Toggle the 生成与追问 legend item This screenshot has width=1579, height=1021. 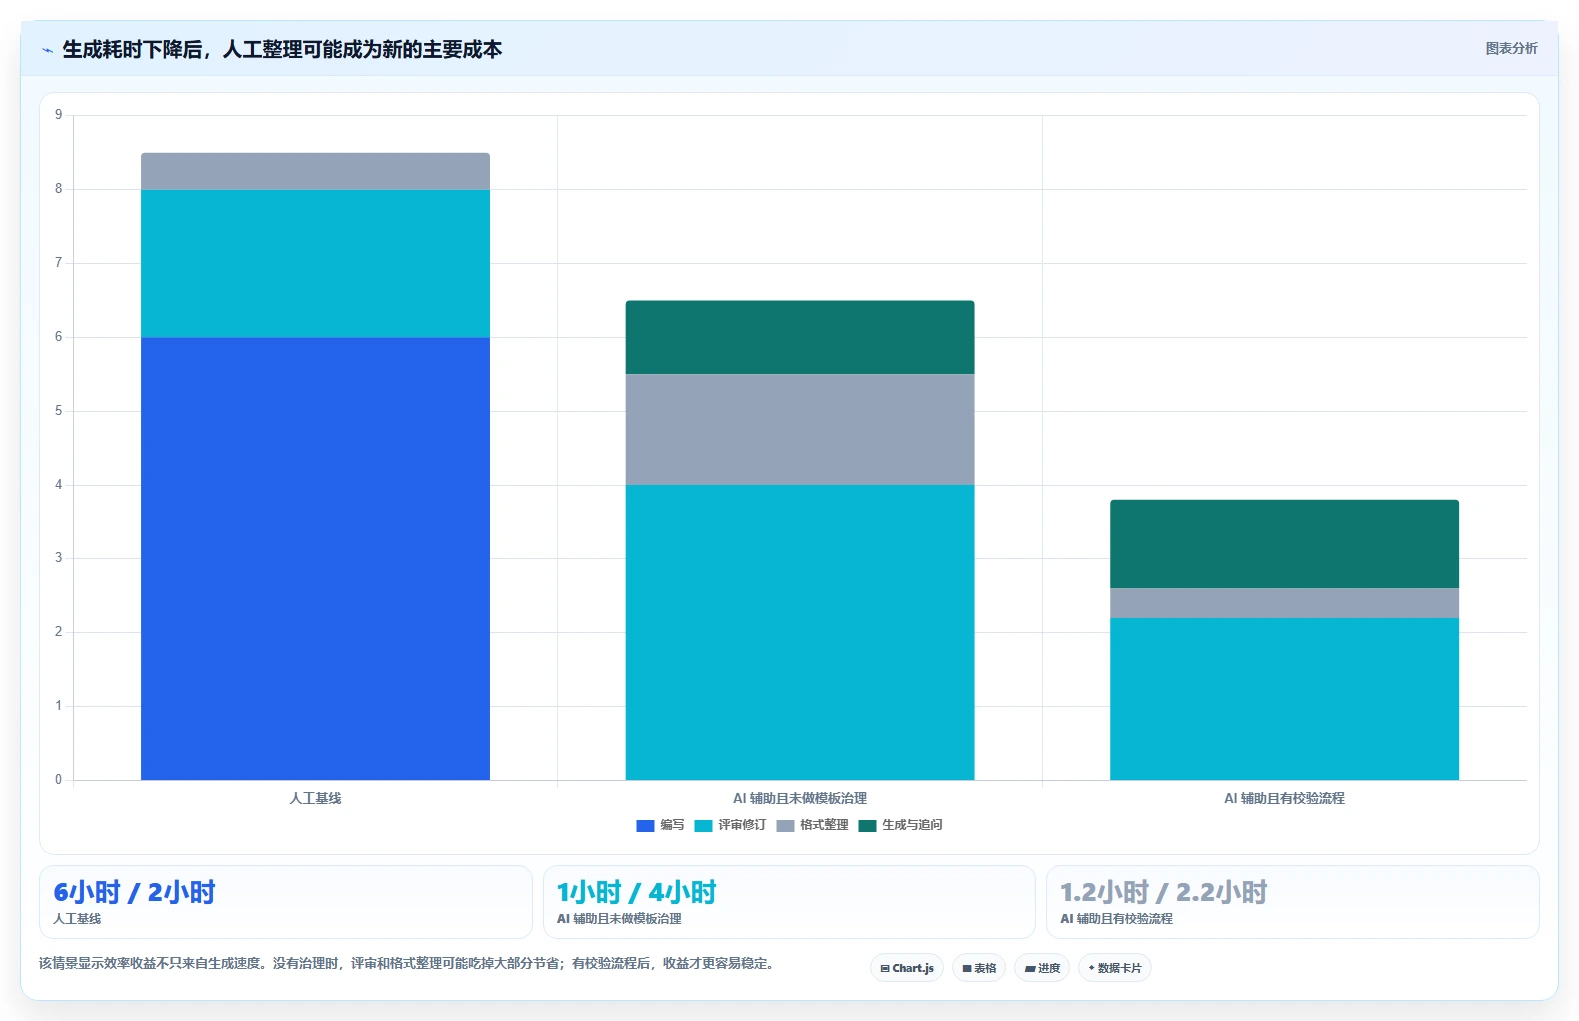900,825
